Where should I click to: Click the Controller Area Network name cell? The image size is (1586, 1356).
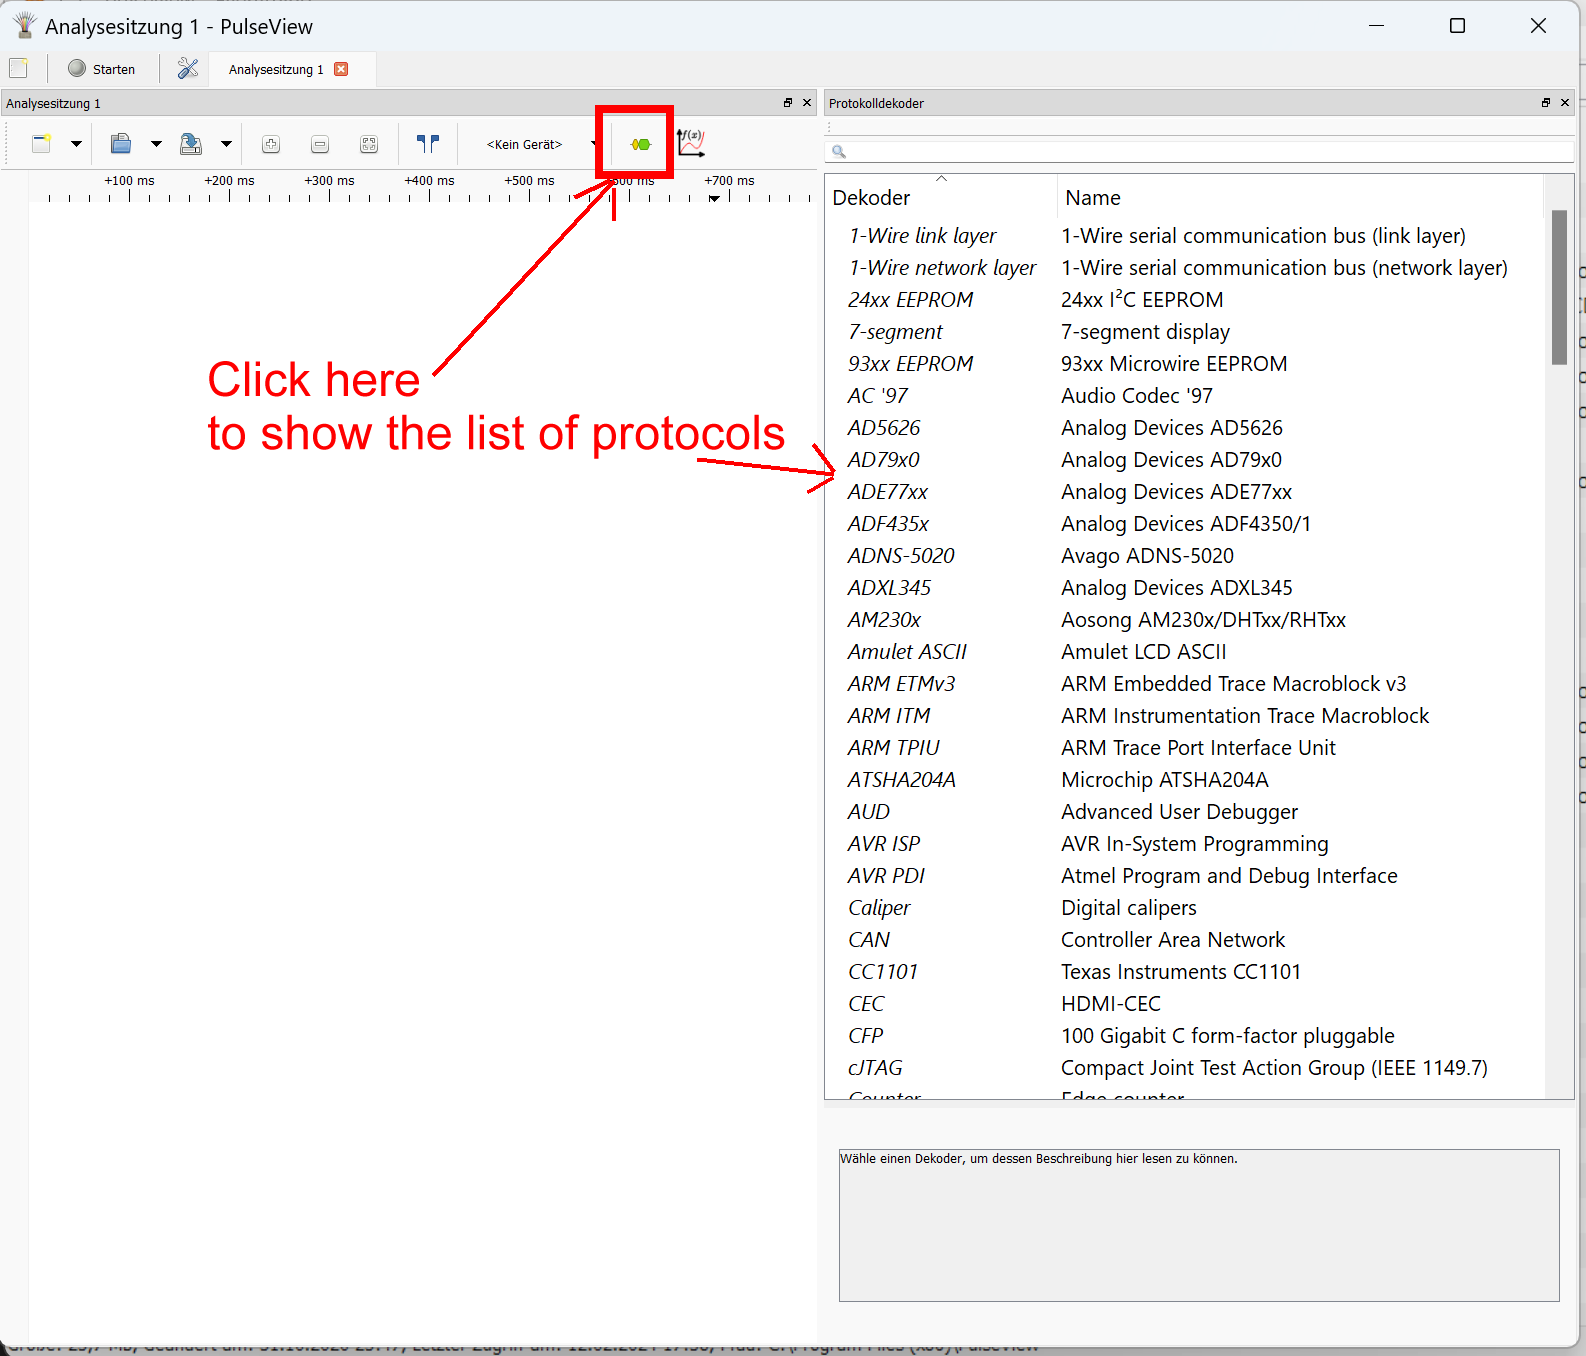[1173, 940]
